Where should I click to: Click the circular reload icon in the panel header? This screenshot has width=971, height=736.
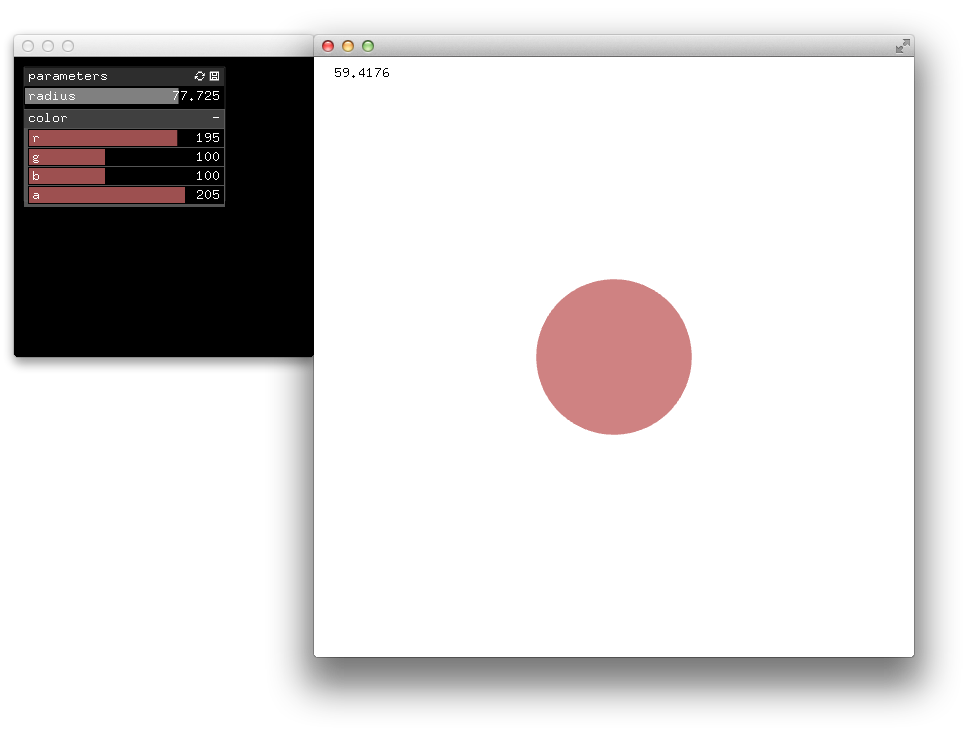199,76
